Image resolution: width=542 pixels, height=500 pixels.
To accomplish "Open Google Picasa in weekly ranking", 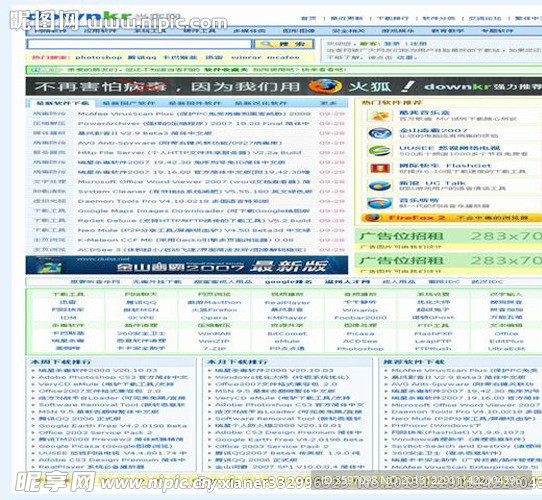I will click(x=105, y=446).
